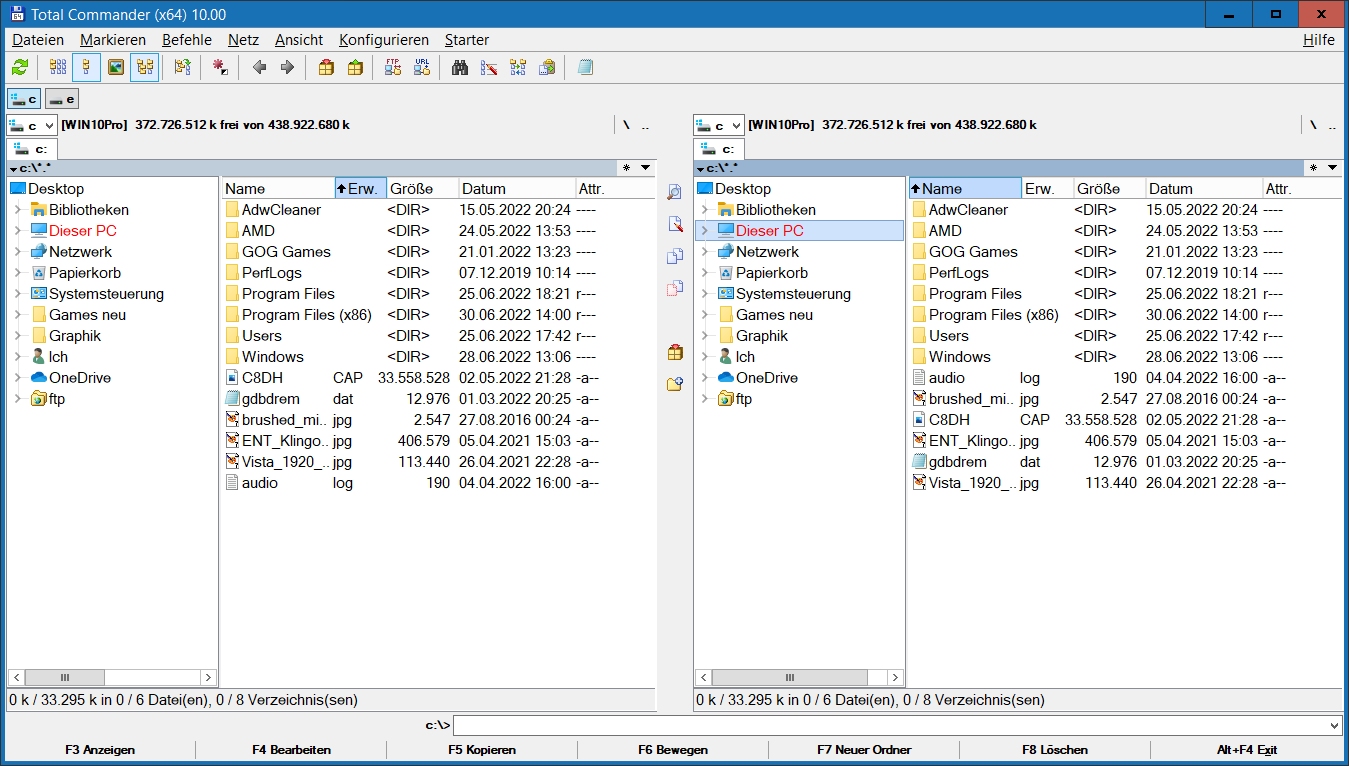Image resolution: width=1349 pixels, height=766 pixels.
Task: Click new folder icon in middle bar
Action: point(675,384)
